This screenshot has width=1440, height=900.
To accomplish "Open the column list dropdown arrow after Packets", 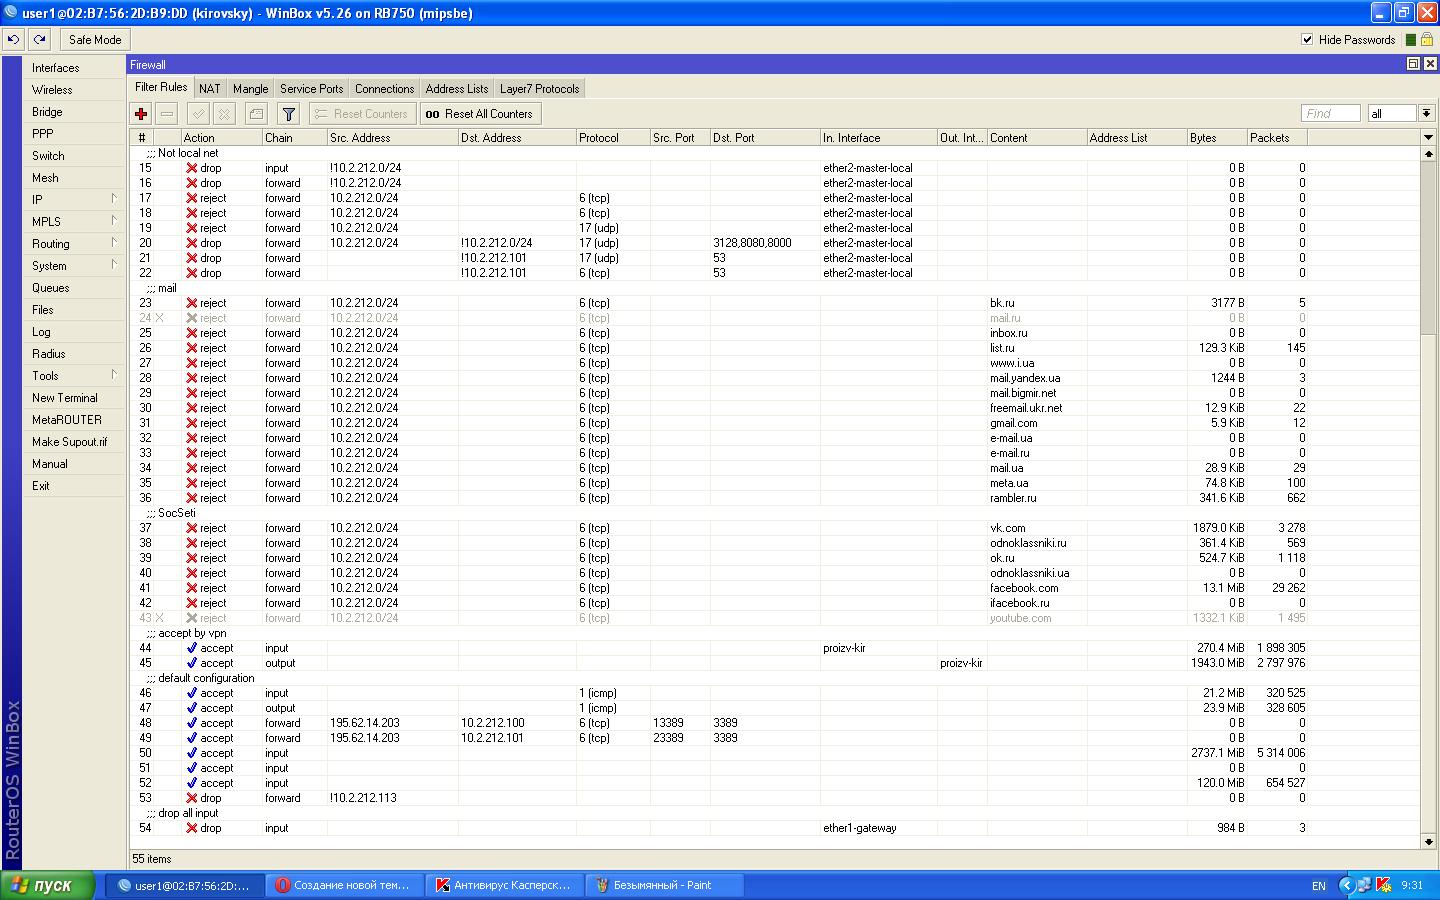I will click(1427, 137).
